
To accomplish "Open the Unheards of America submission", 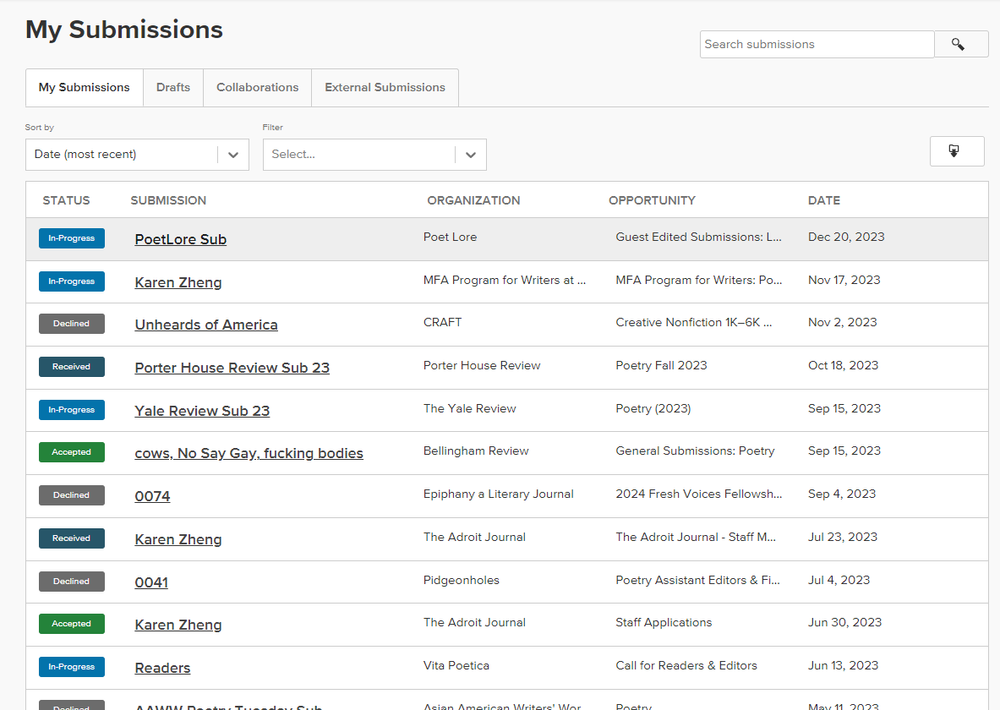I will (x=206, y=324).
